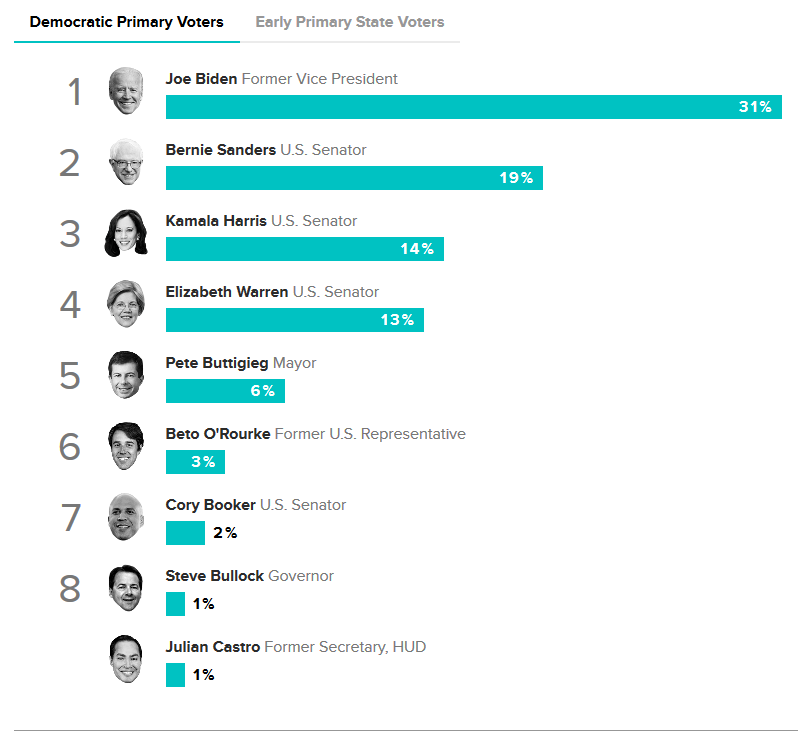Click the Bernie Sanders name label

pos(220,150)
